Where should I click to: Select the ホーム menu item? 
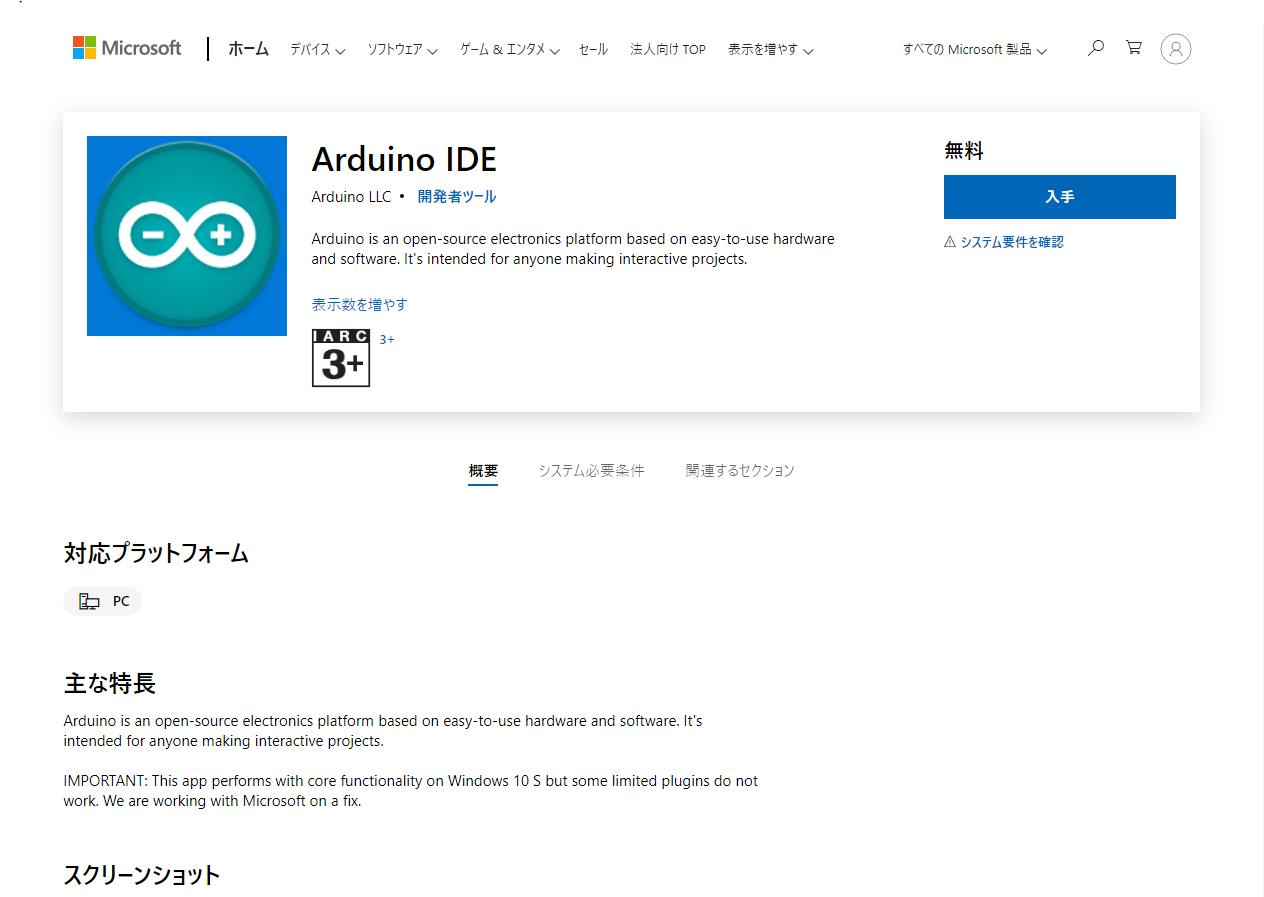(248, 48)
